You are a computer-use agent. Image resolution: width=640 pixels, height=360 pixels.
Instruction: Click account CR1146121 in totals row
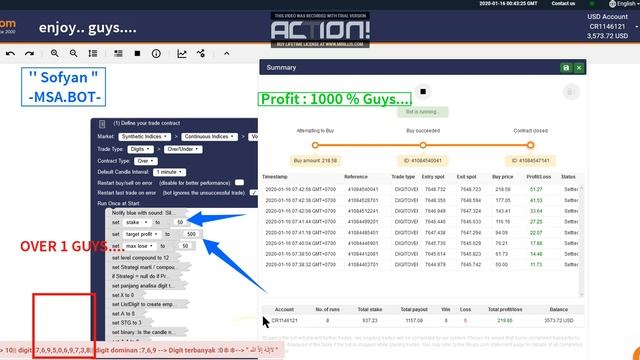[x=284, y=320]
